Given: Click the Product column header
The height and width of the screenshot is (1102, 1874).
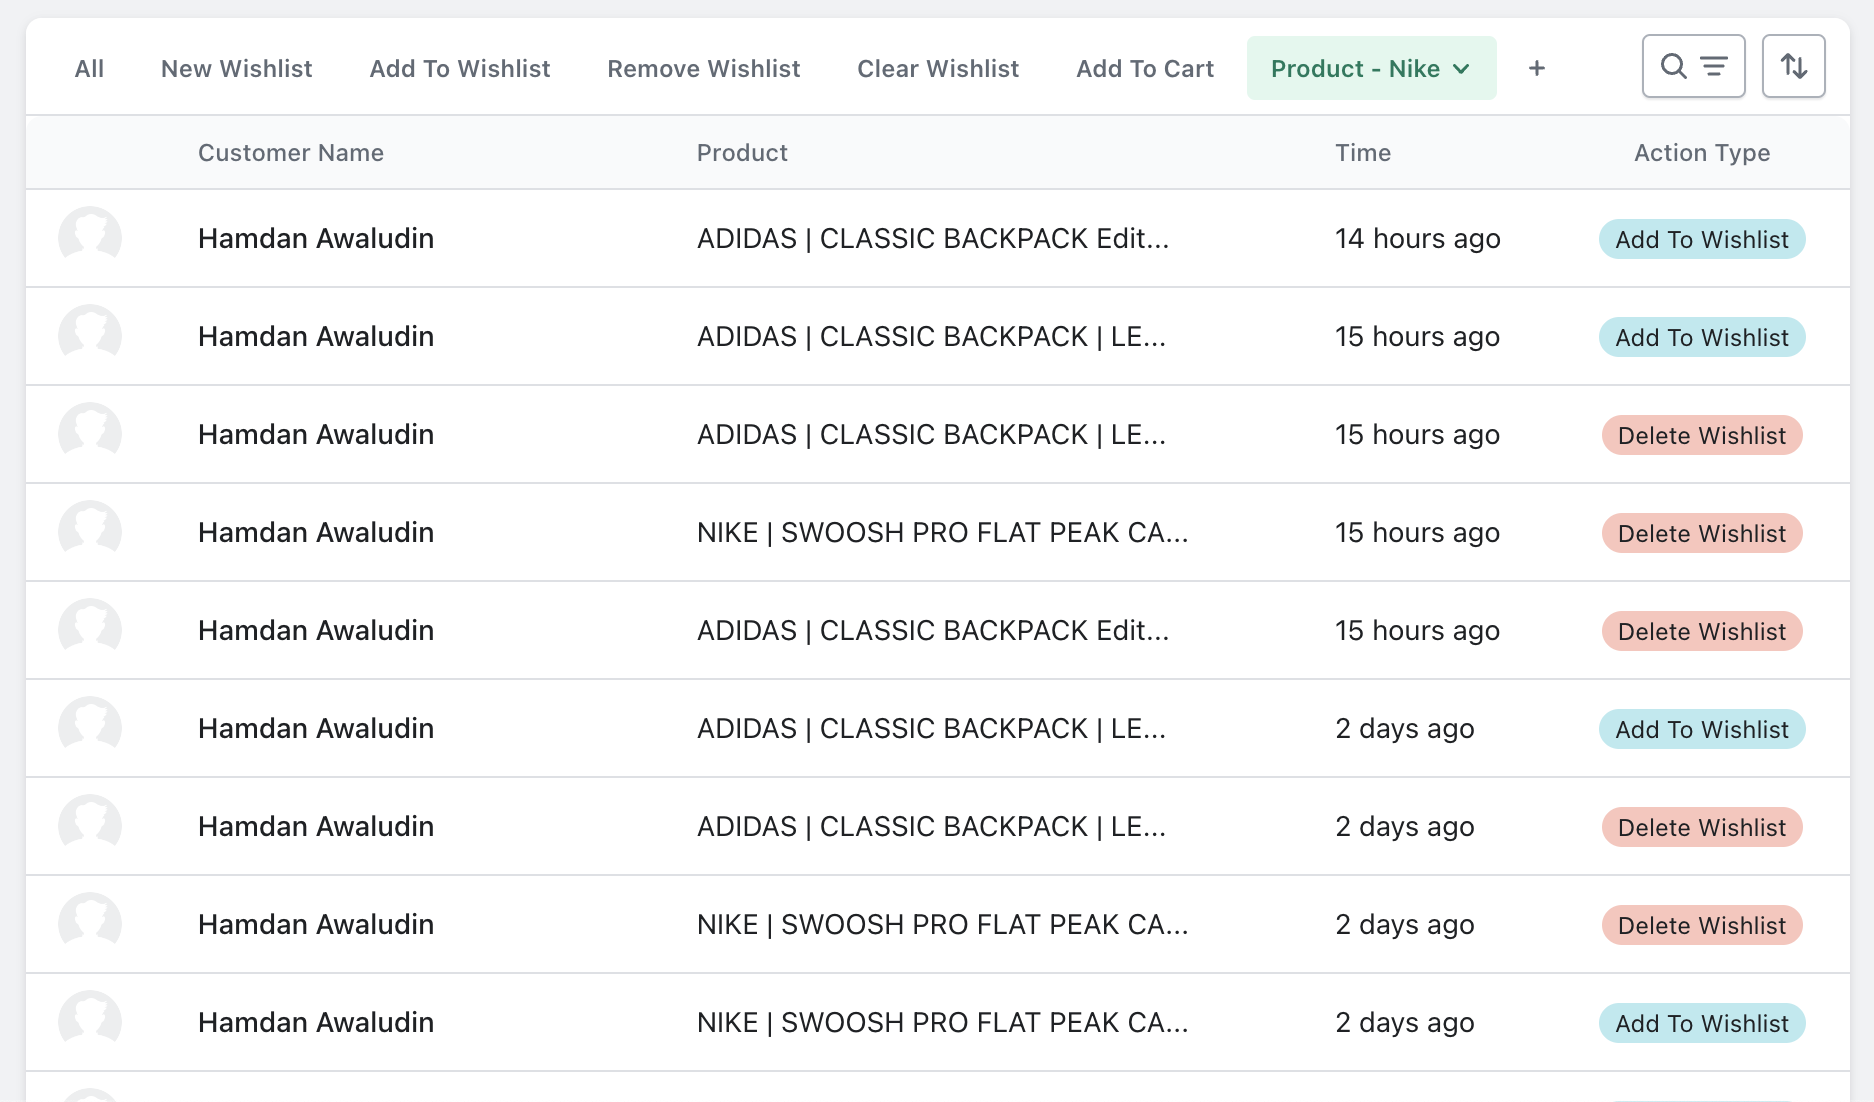Looking at the screenshot, I should coord(741,153).
